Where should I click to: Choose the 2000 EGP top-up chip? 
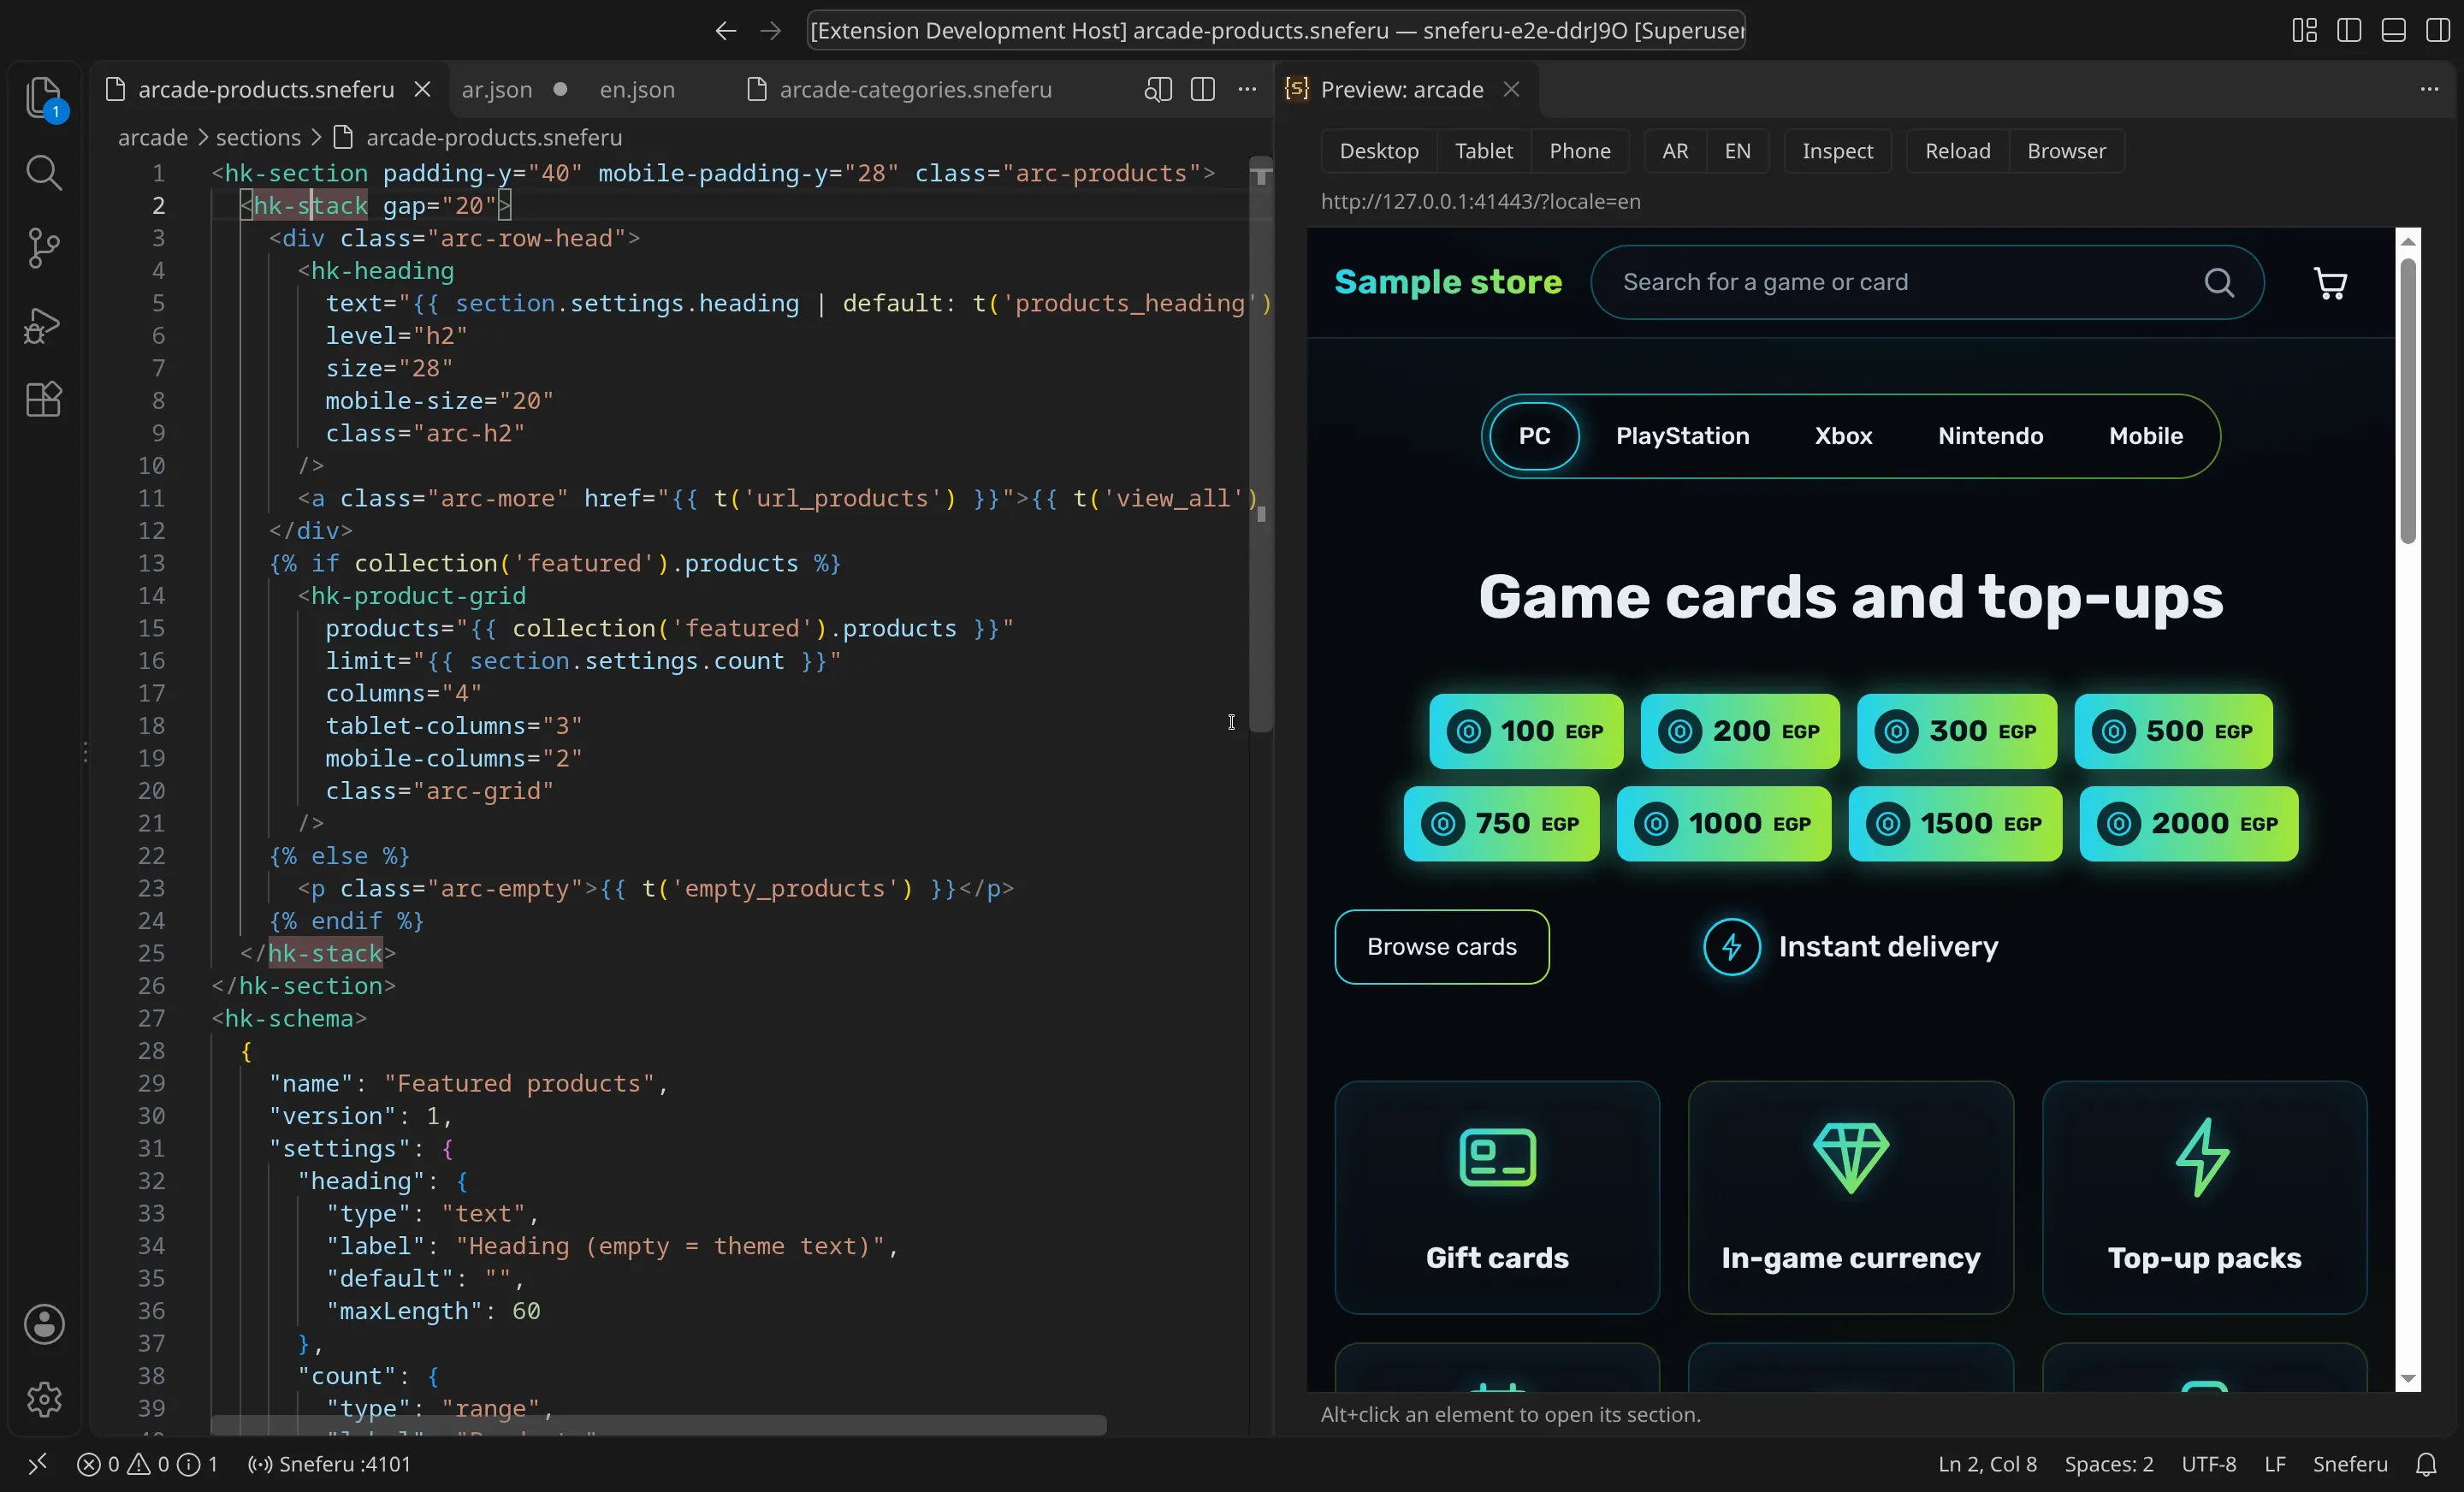point(2189,824)
